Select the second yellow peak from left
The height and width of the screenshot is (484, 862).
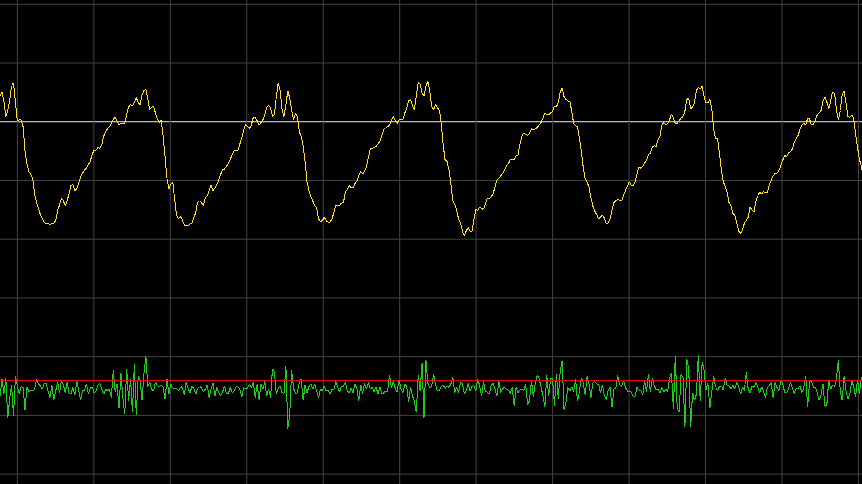coord(144,92)
